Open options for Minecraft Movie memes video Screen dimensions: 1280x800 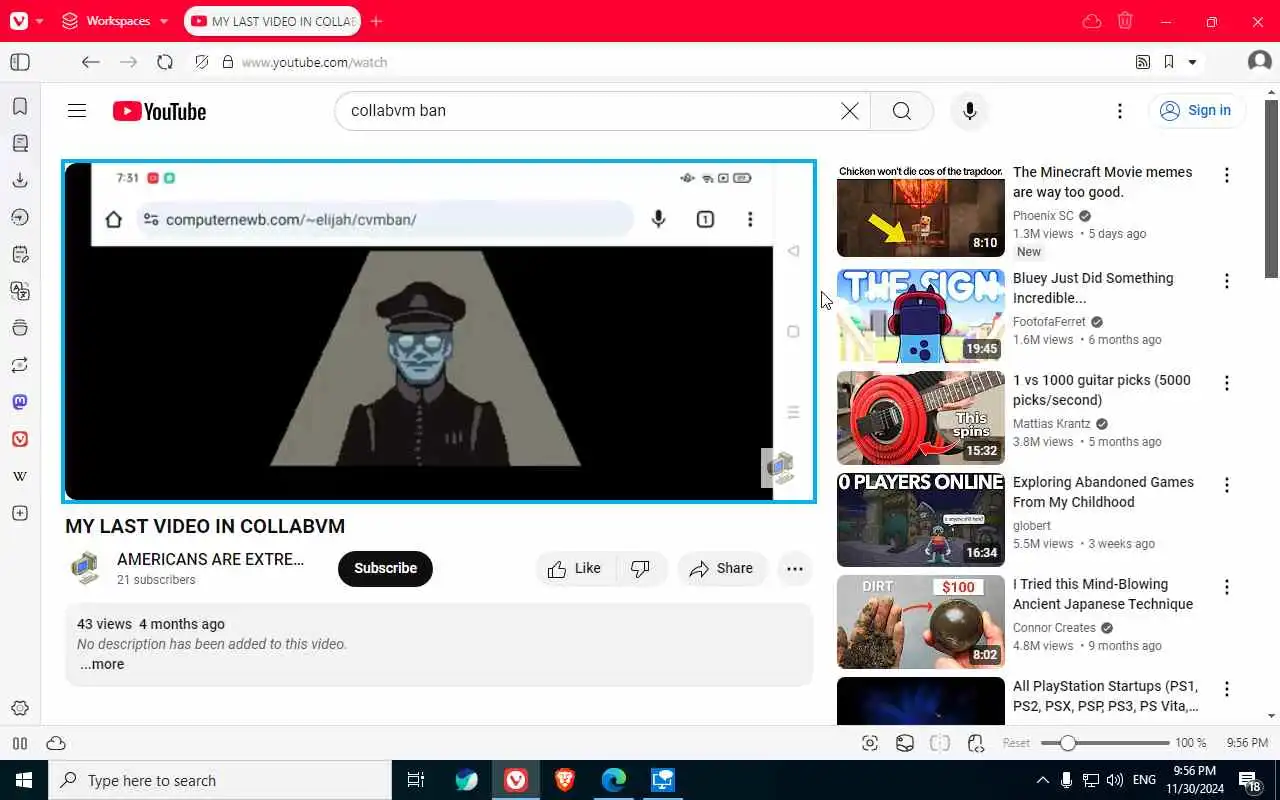point(1227,175)
